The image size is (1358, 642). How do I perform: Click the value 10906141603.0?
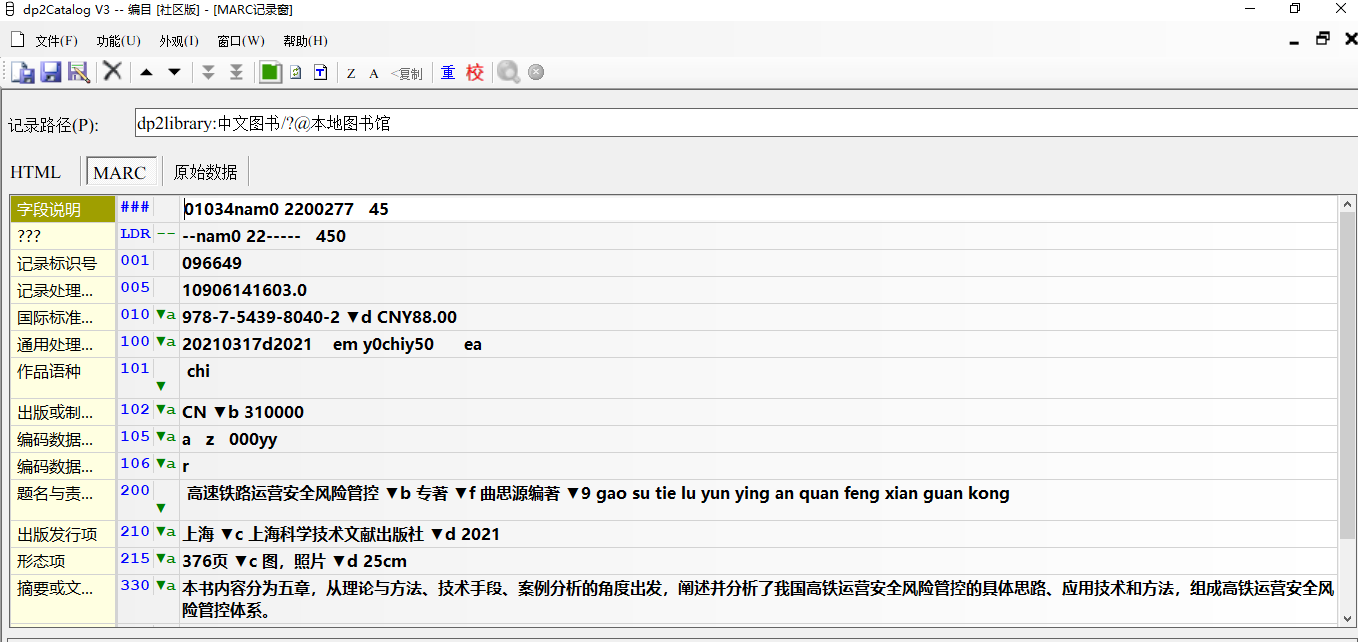coord(244,290)
